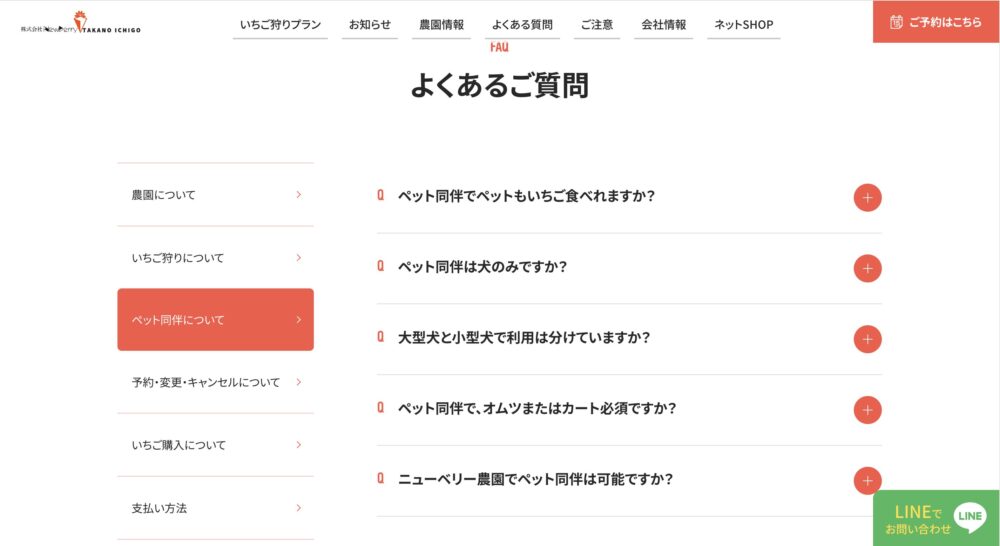Expand the ニューベリー農園 question plus icon
Screen dimensions: 1000x546
click(x=867, y=480)
